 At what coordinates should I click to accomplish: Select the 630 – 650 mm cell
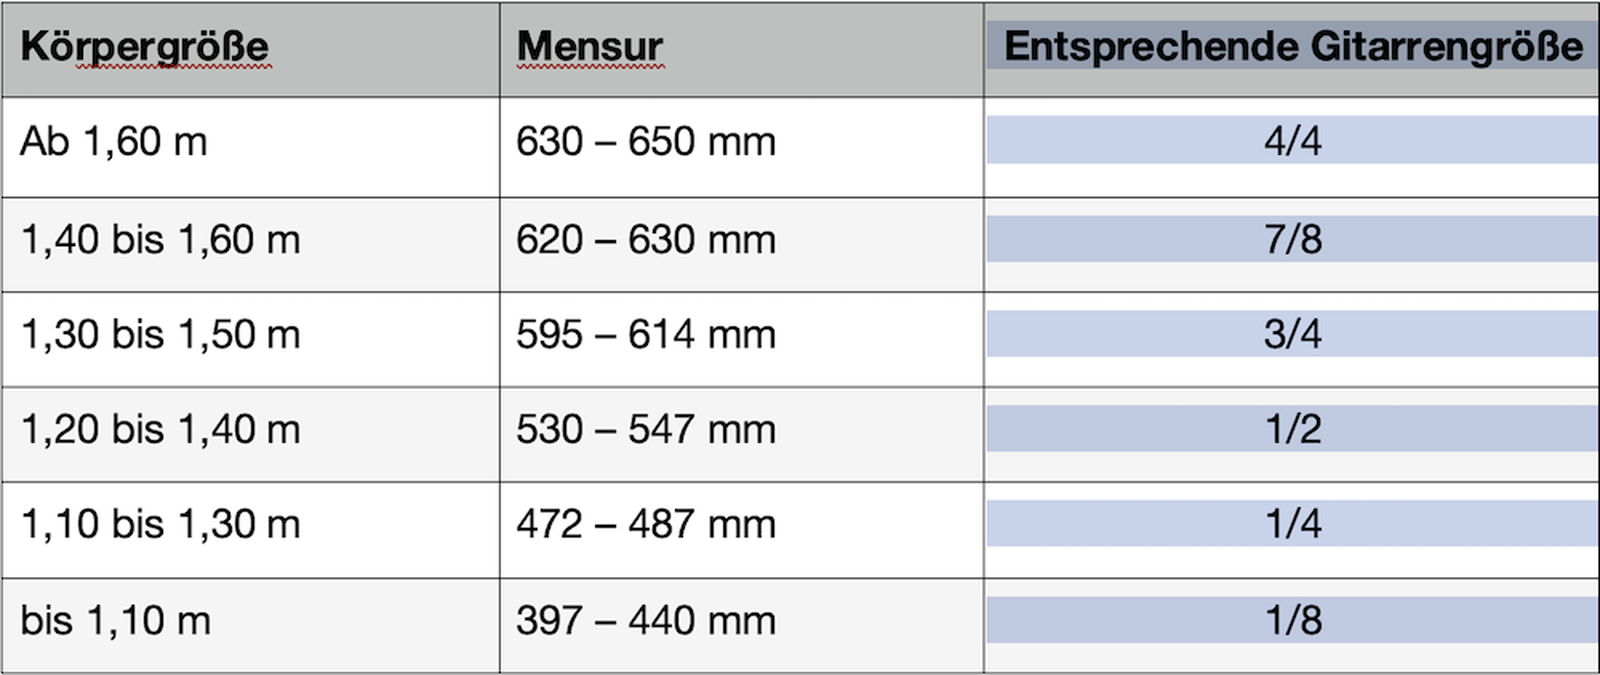coord(646,142)
